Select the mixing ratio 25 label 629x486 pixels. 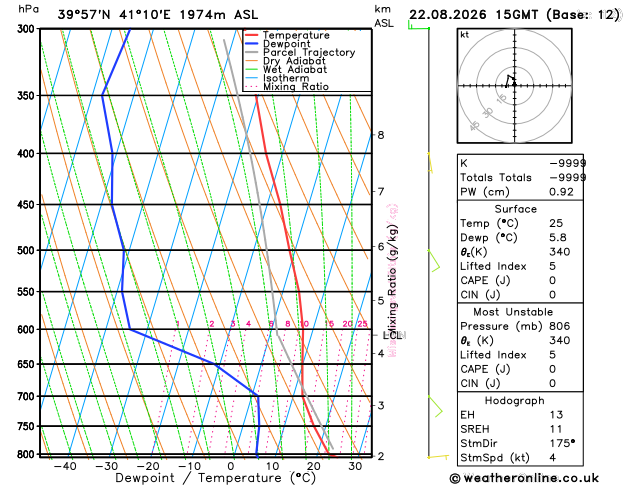click(x=362, y=324)
